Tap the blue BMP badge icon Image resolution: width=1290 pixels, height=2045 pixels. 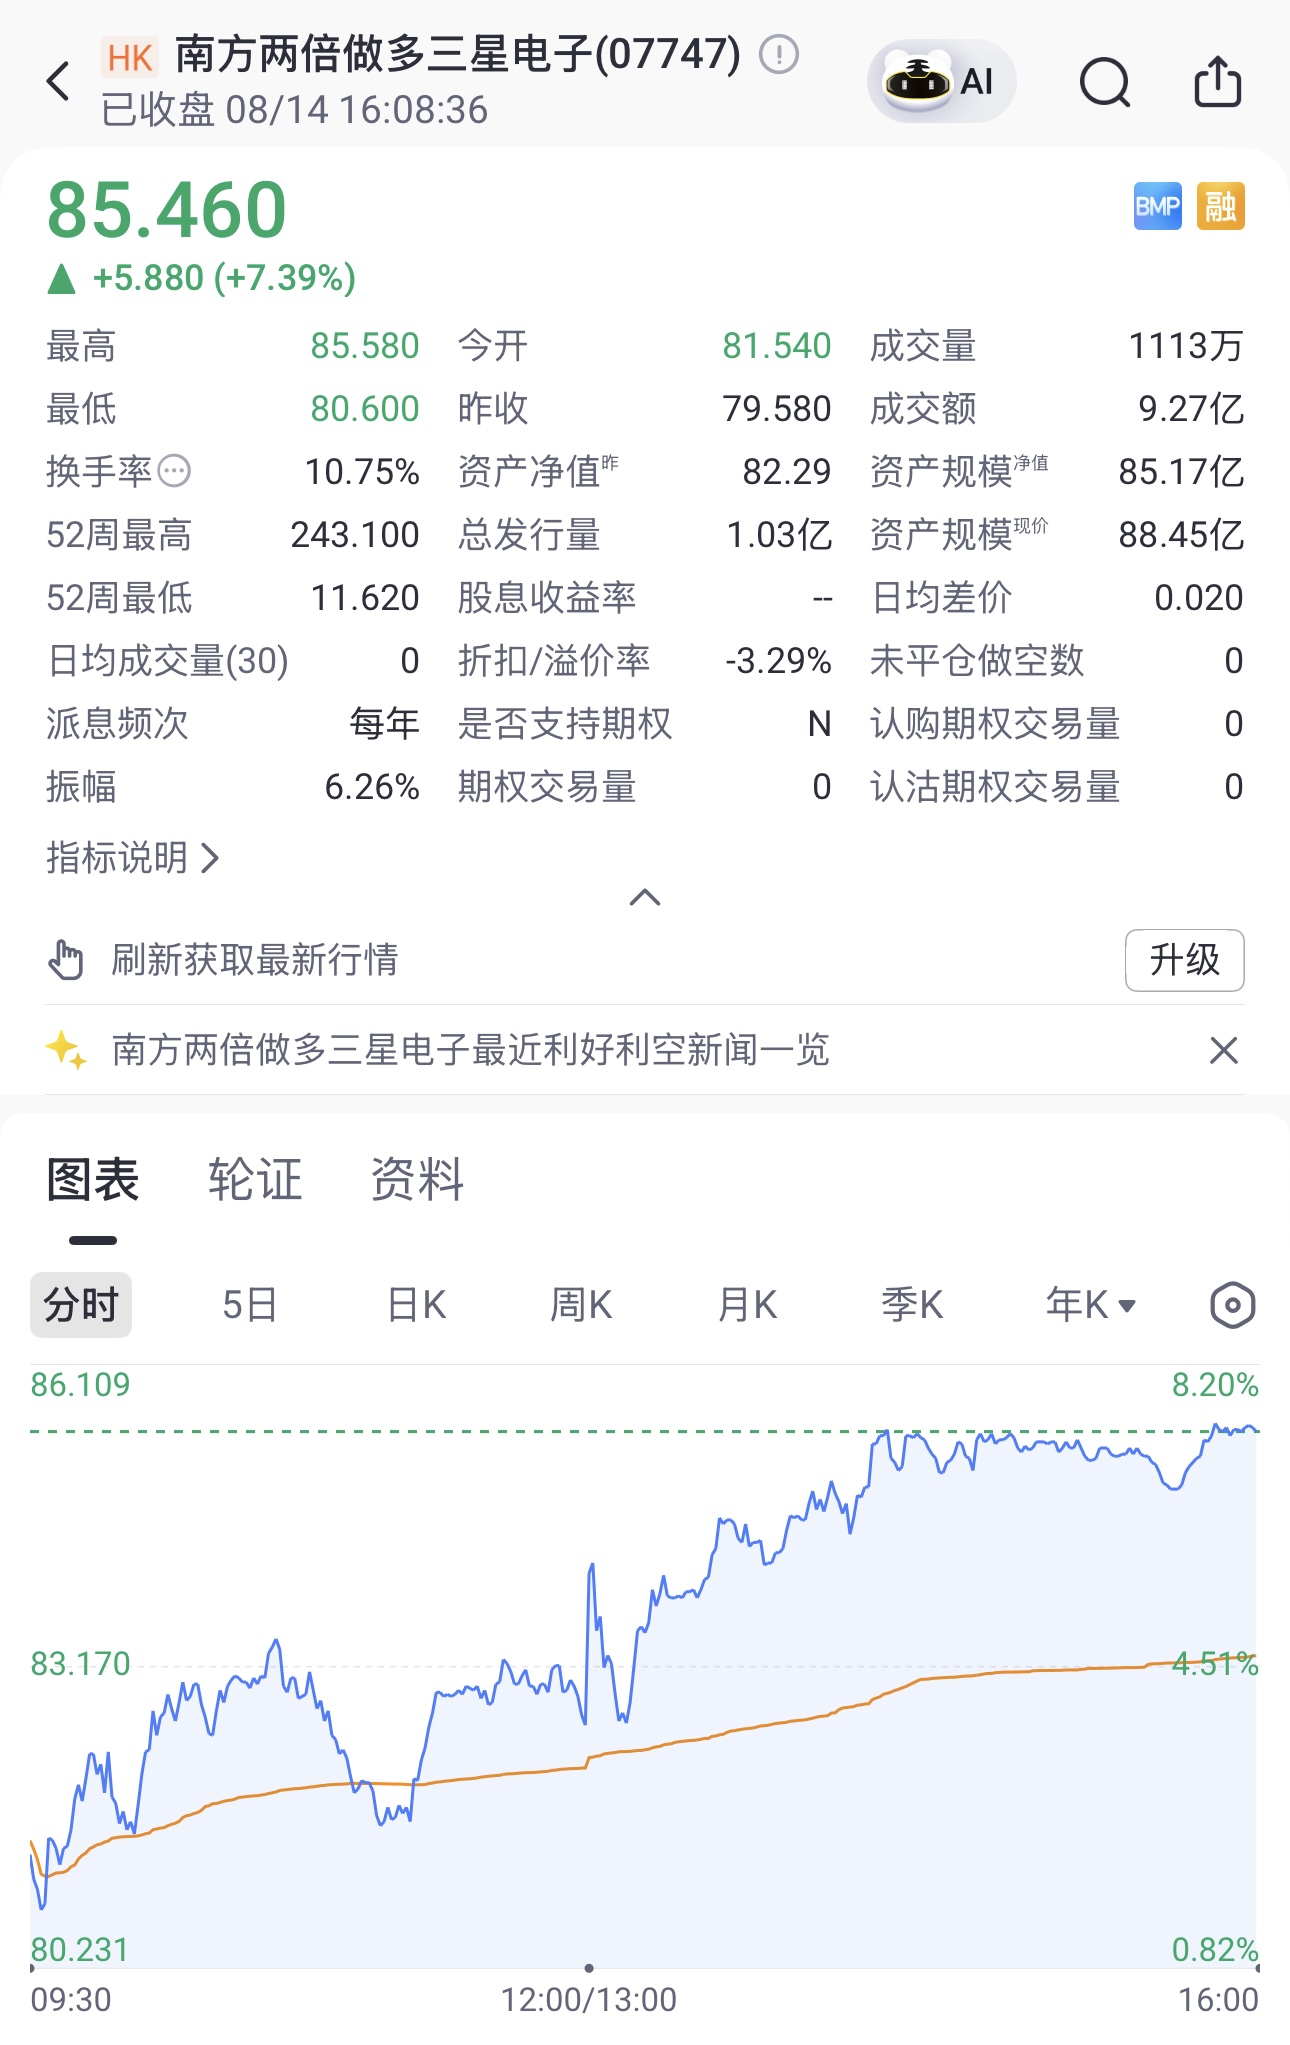[x=1158, y=206]
